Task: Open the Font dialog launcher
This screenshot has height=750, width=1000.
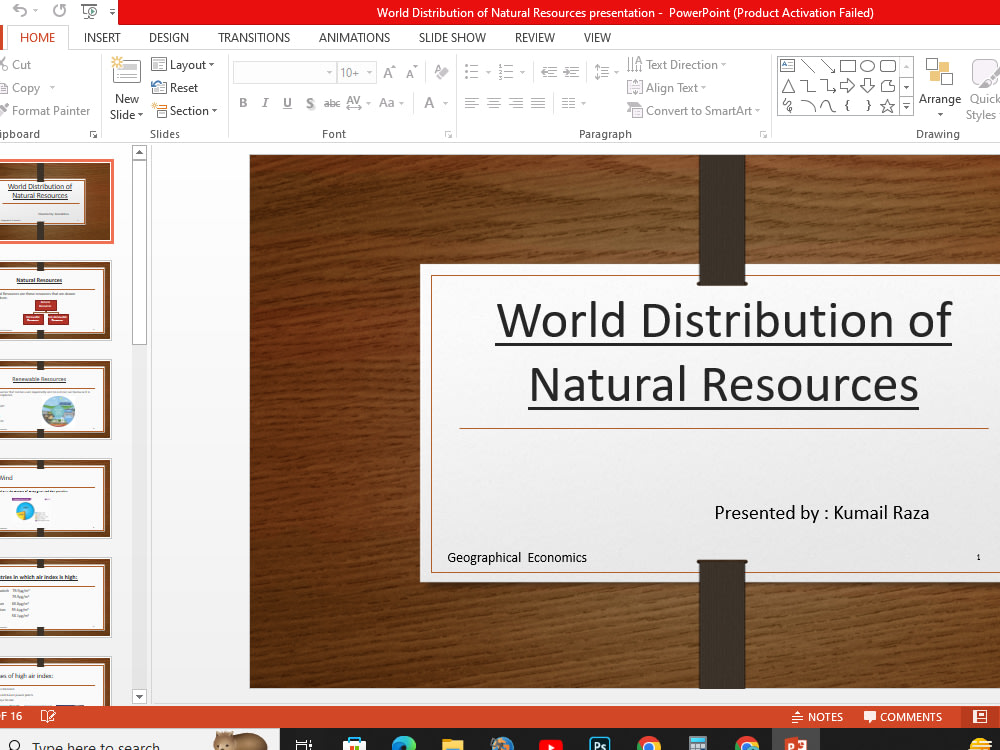Action: pyautogui.click(x=448, y=135)
